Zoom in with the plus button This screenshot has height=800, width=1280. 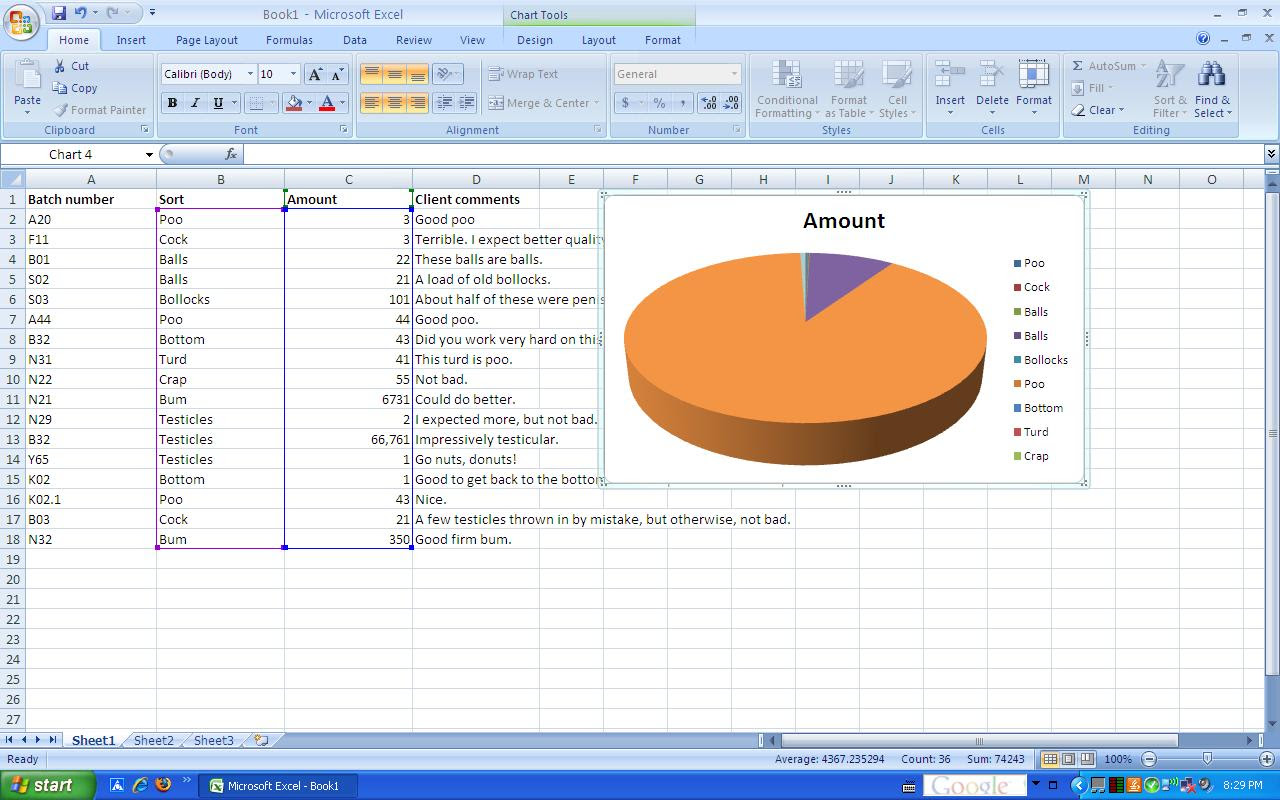coord(1267,759)
